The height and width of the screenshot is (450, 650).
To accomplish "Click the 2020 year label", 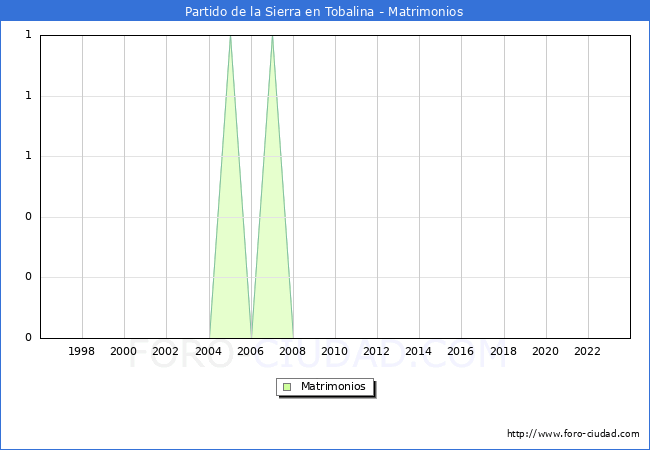I will coord(545,351).
